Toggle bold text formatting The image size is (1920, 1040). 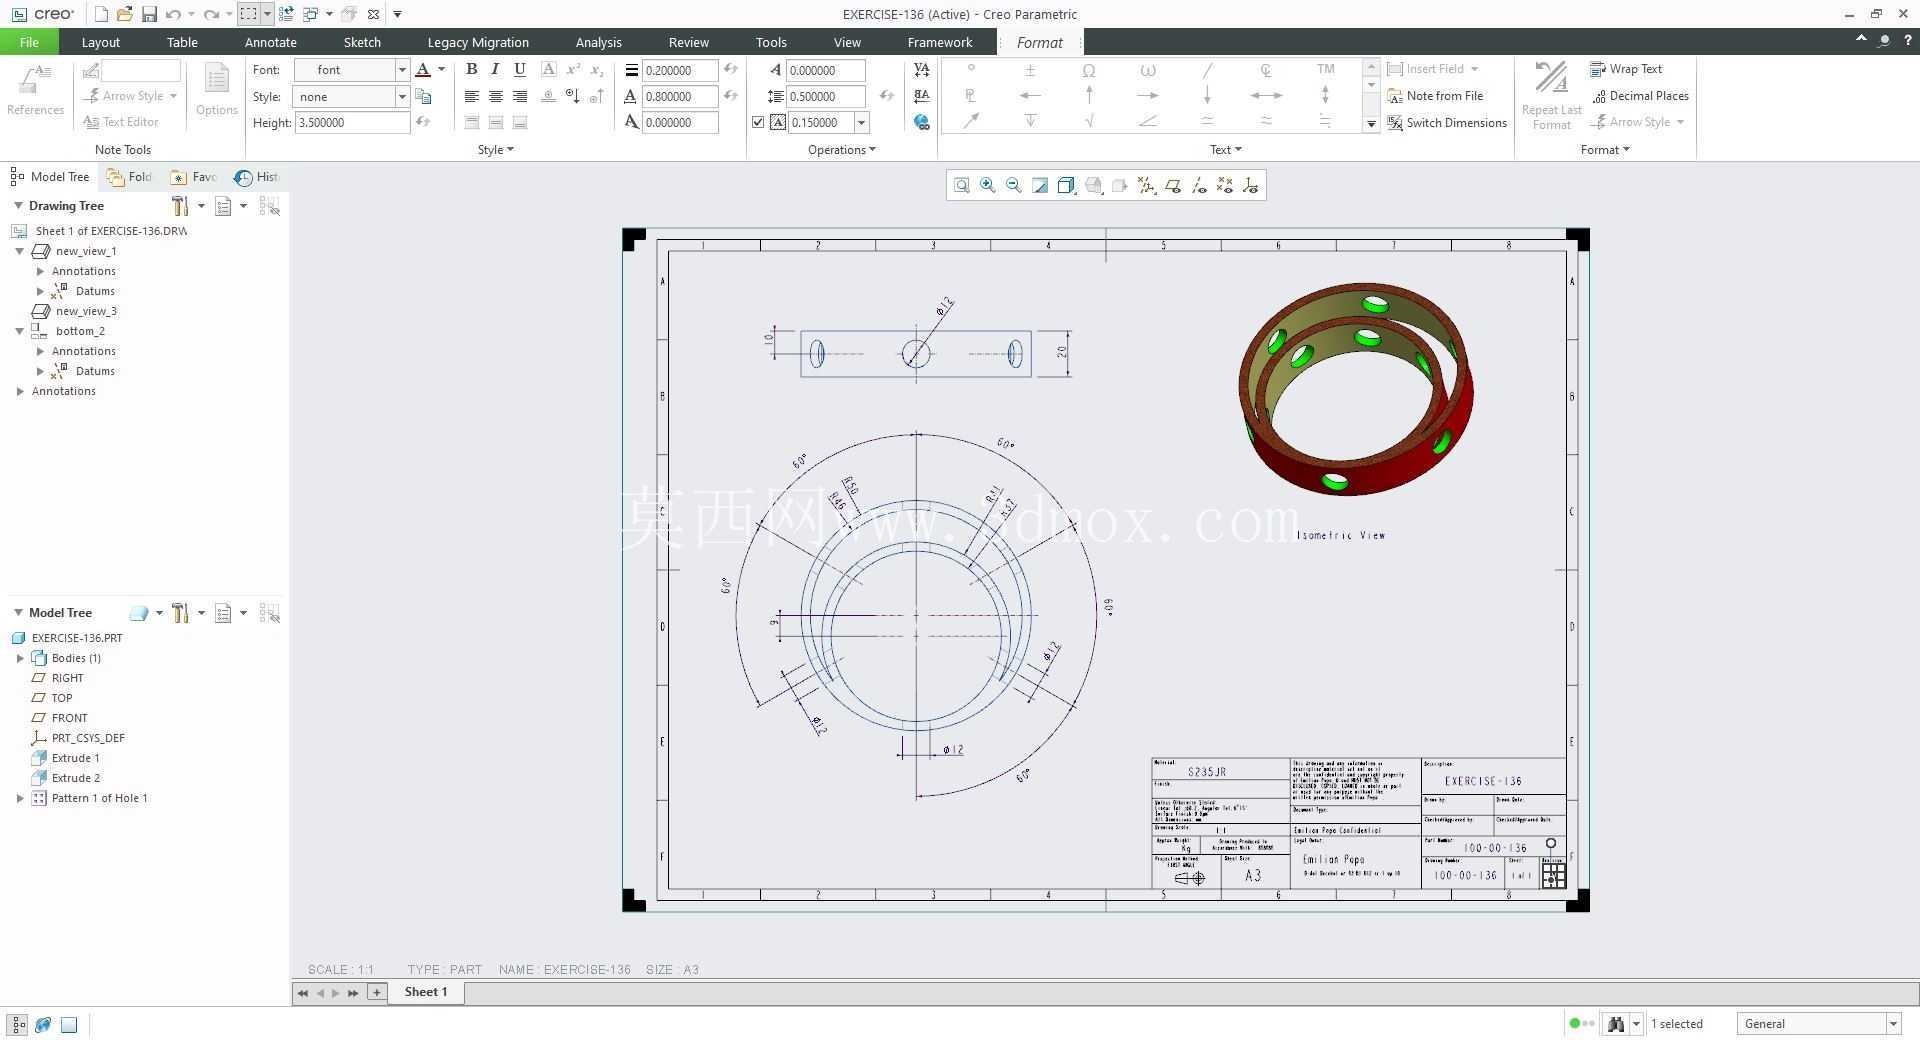point(471,69)
